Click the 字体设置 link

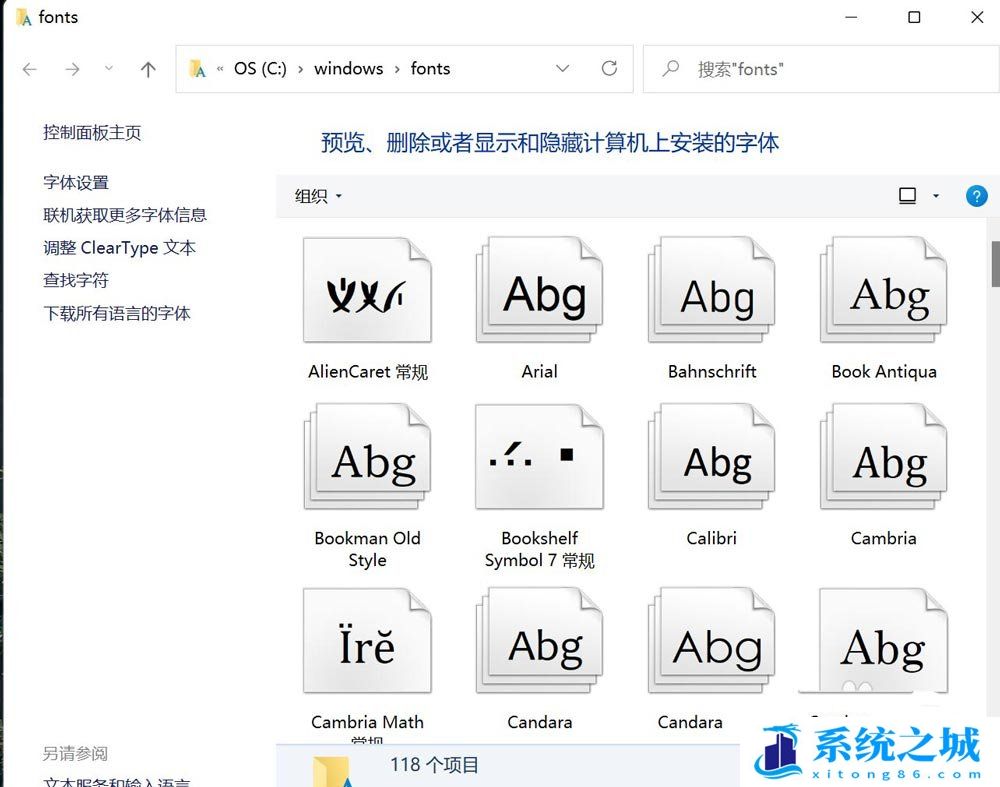click(76, 182)
